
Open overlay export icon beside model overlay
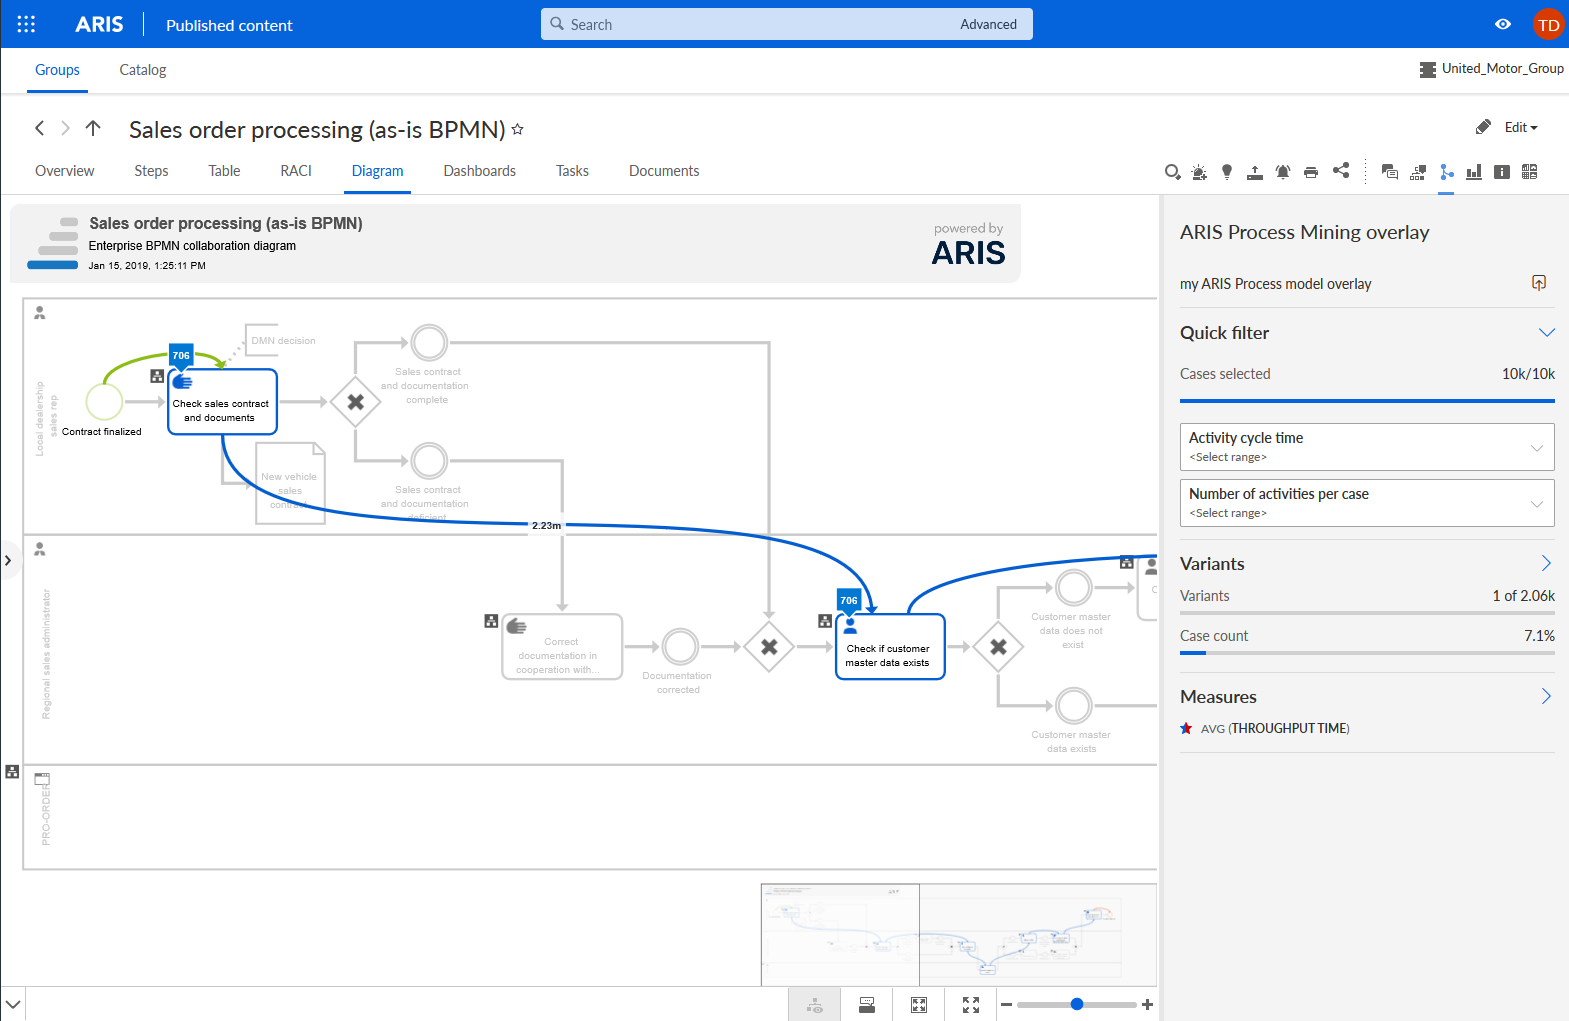coord(1539,283)
